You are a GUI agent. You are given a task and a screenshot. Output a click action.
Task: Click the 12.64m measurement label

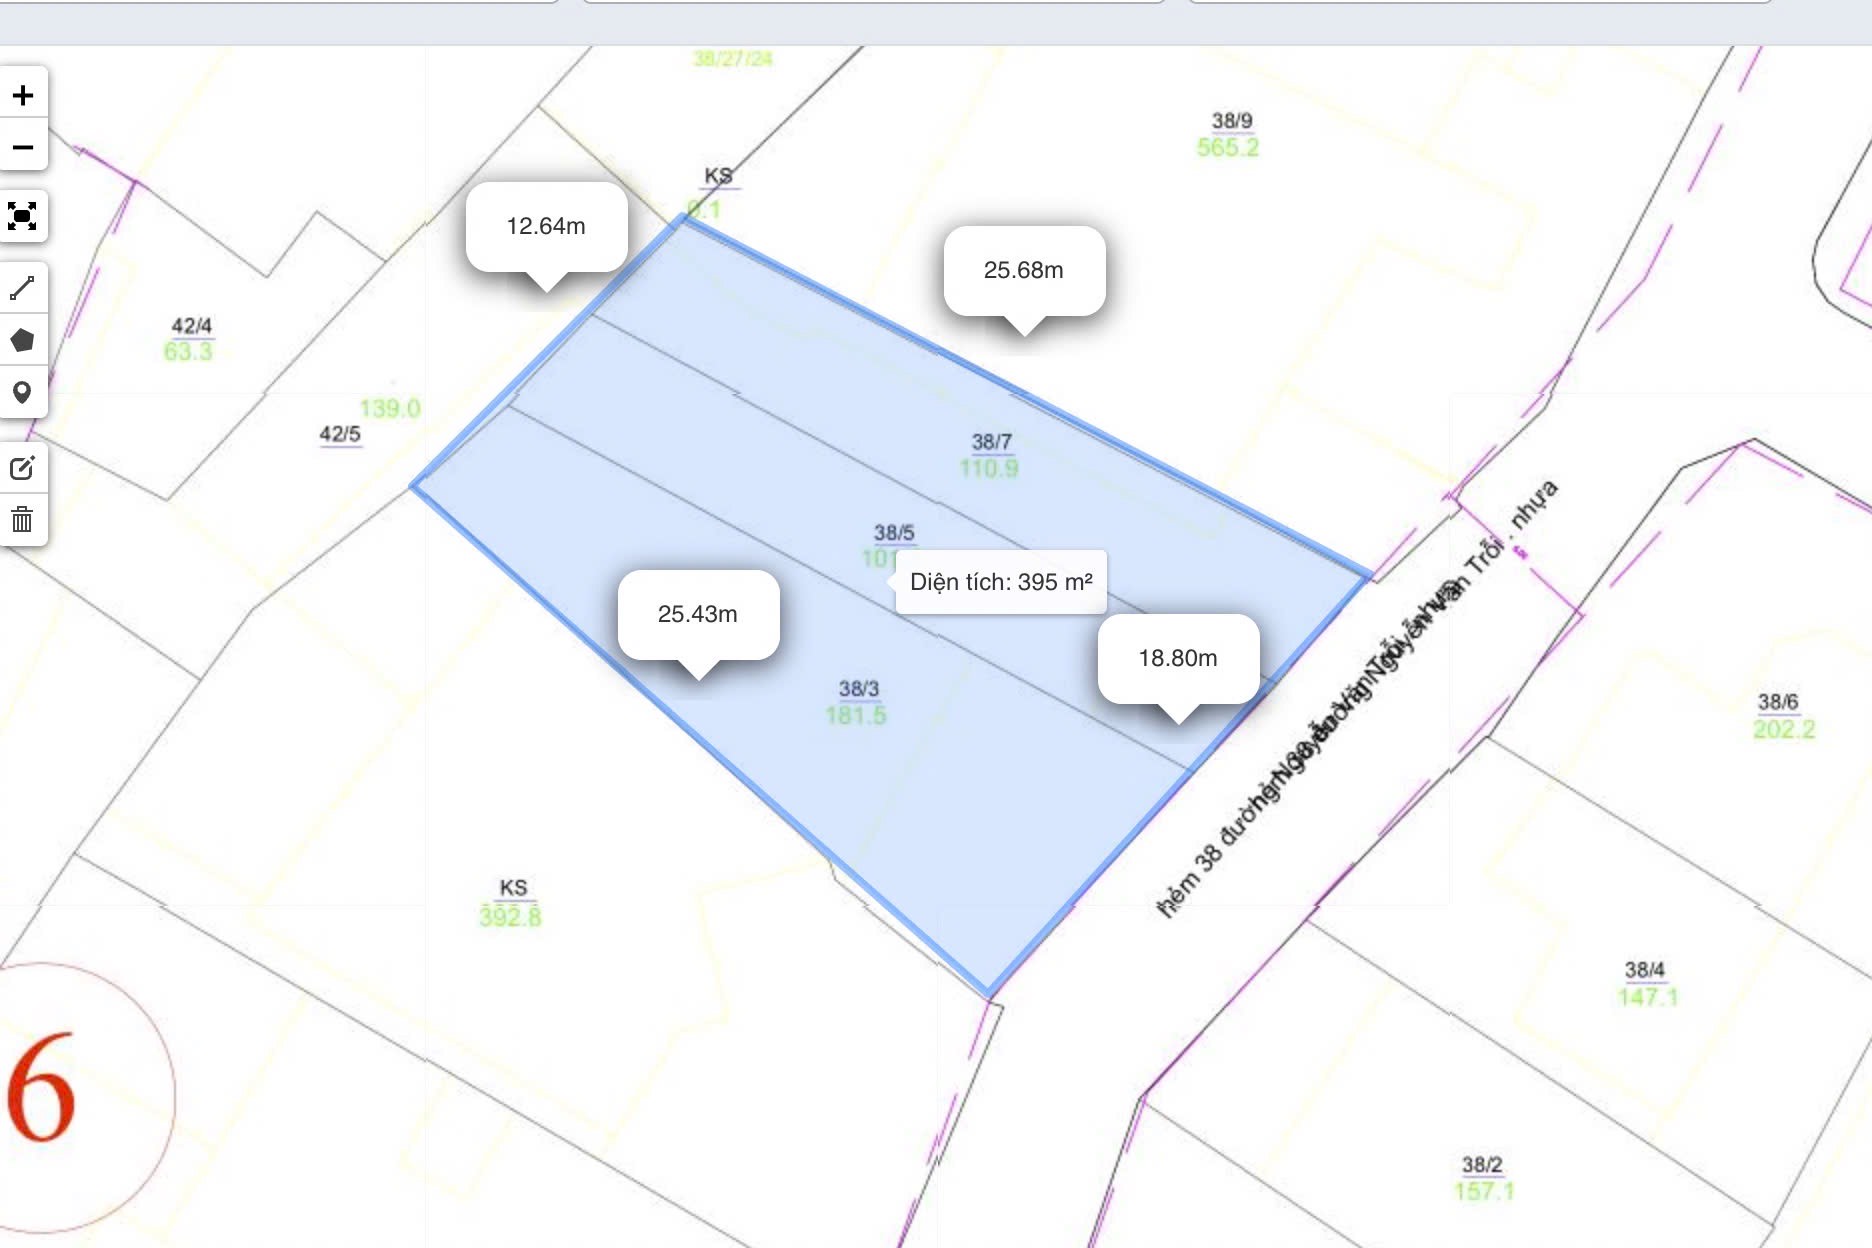546,226
